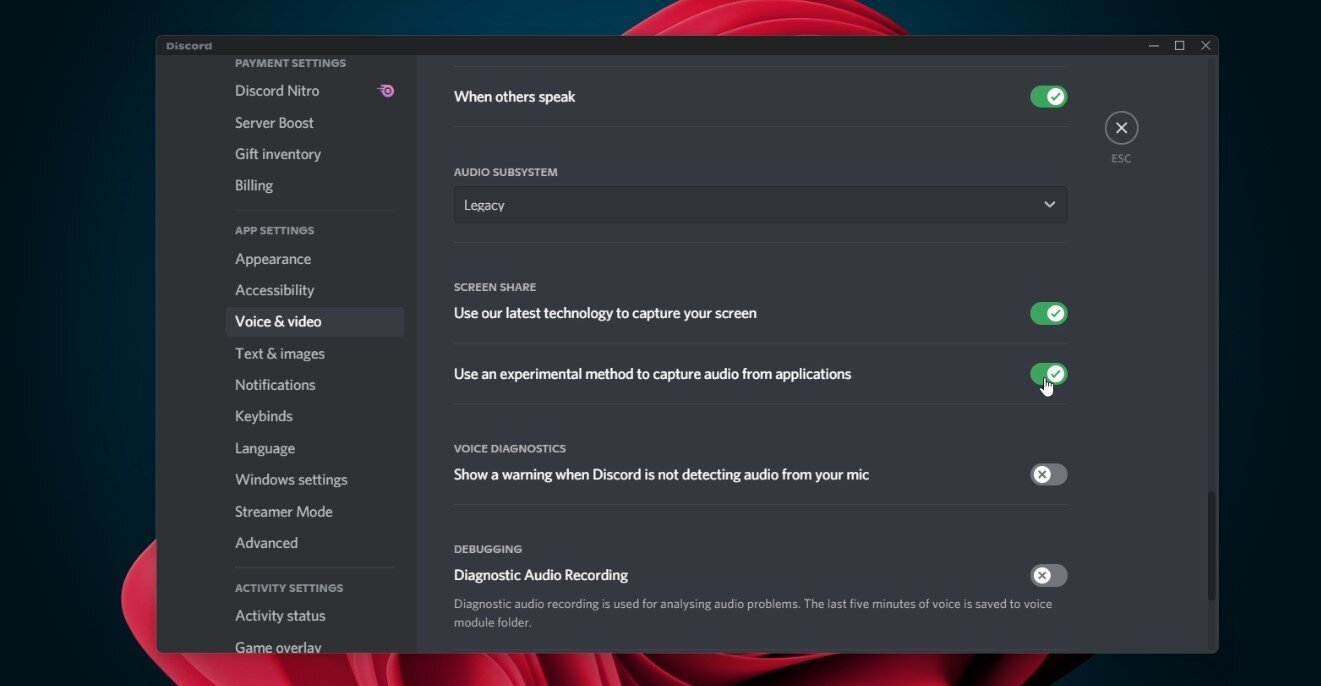Open Gift inventory settings
The width and height of the screenshot is (1321, 686).
pyautogui.click(x=278, y=154)
